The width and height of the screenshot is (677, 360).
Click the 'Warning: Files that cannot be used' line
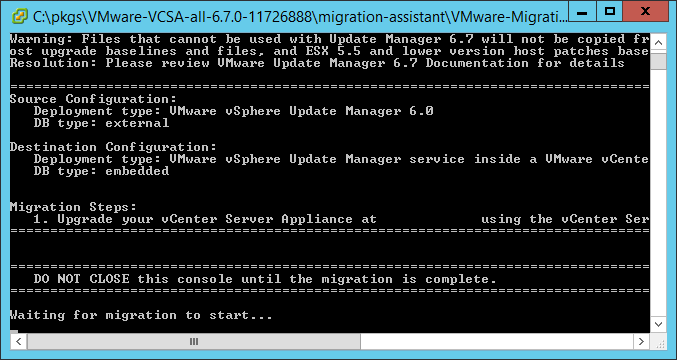click(329, 39)
